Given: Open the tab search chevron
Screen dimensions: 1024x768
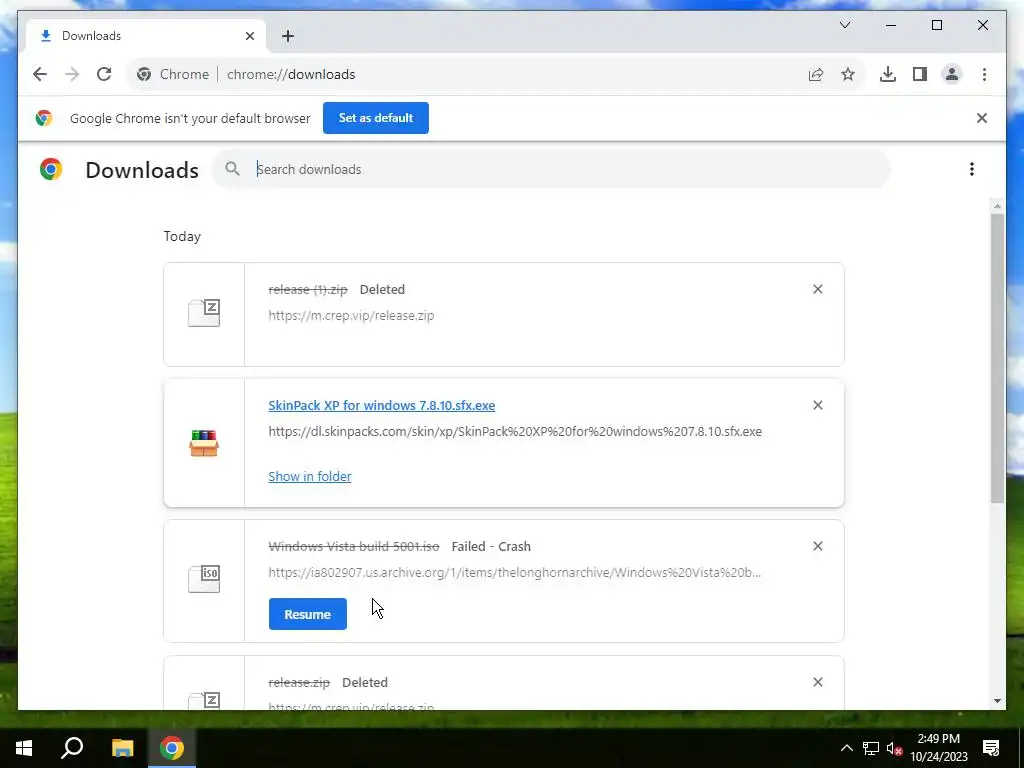Looking at the screenshot, I should click(845, 25).
